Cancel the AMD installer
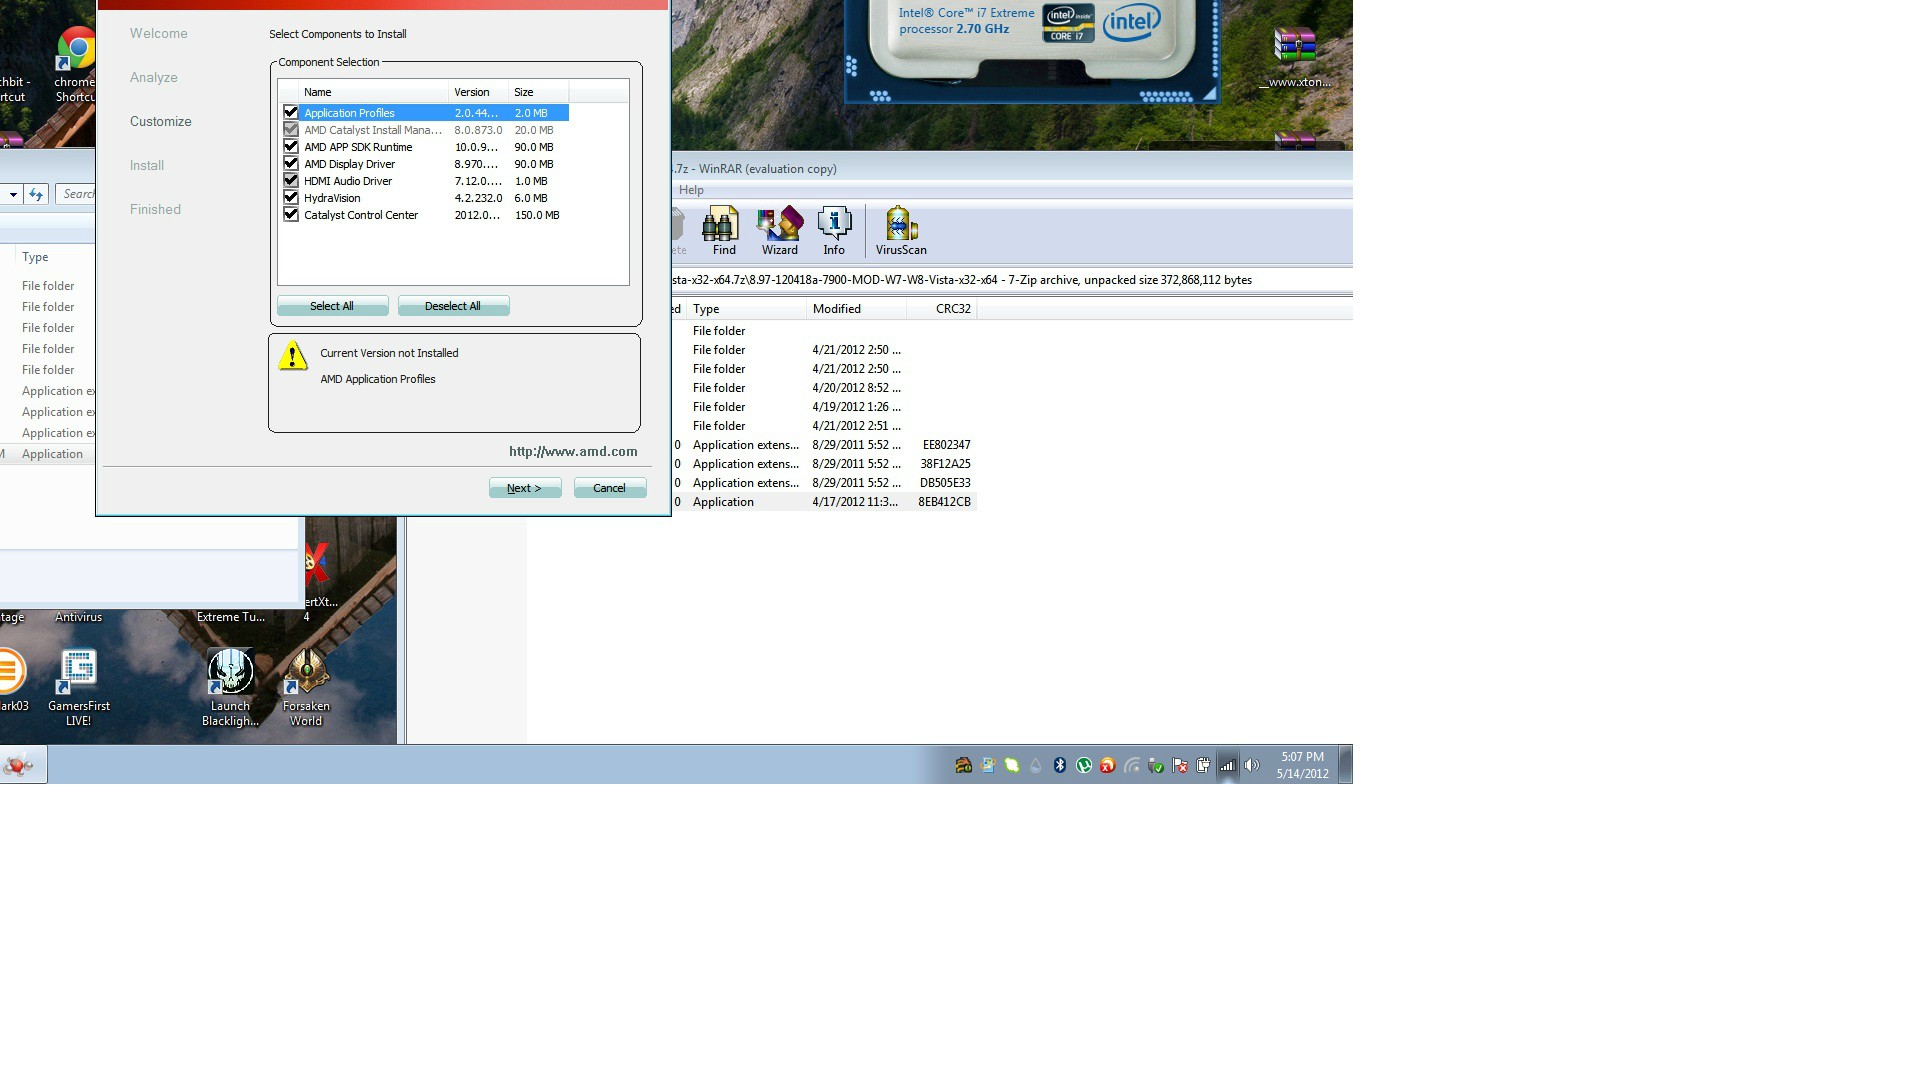The height and width of the screenshot is (1080, 1920). 610,488
